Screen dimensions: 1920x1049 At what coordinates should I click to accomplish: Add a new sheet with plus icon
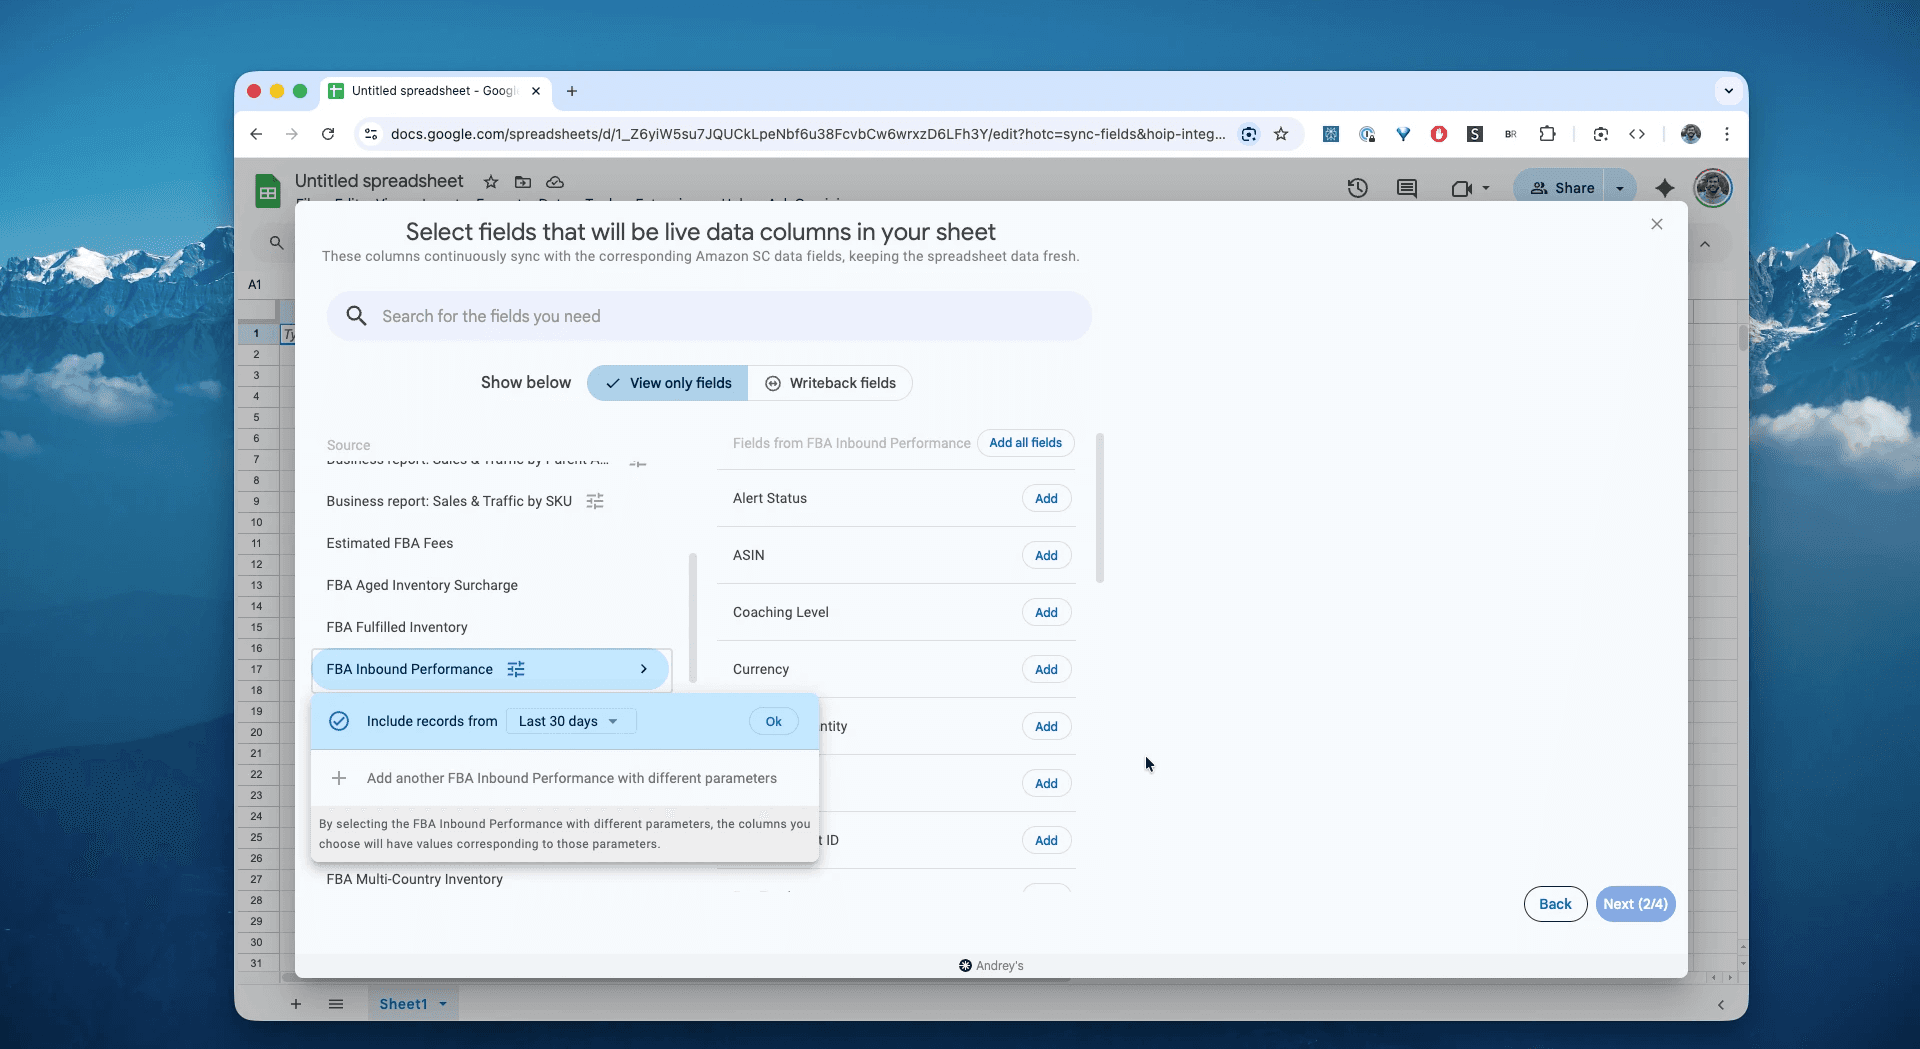tap(296, 1004)
